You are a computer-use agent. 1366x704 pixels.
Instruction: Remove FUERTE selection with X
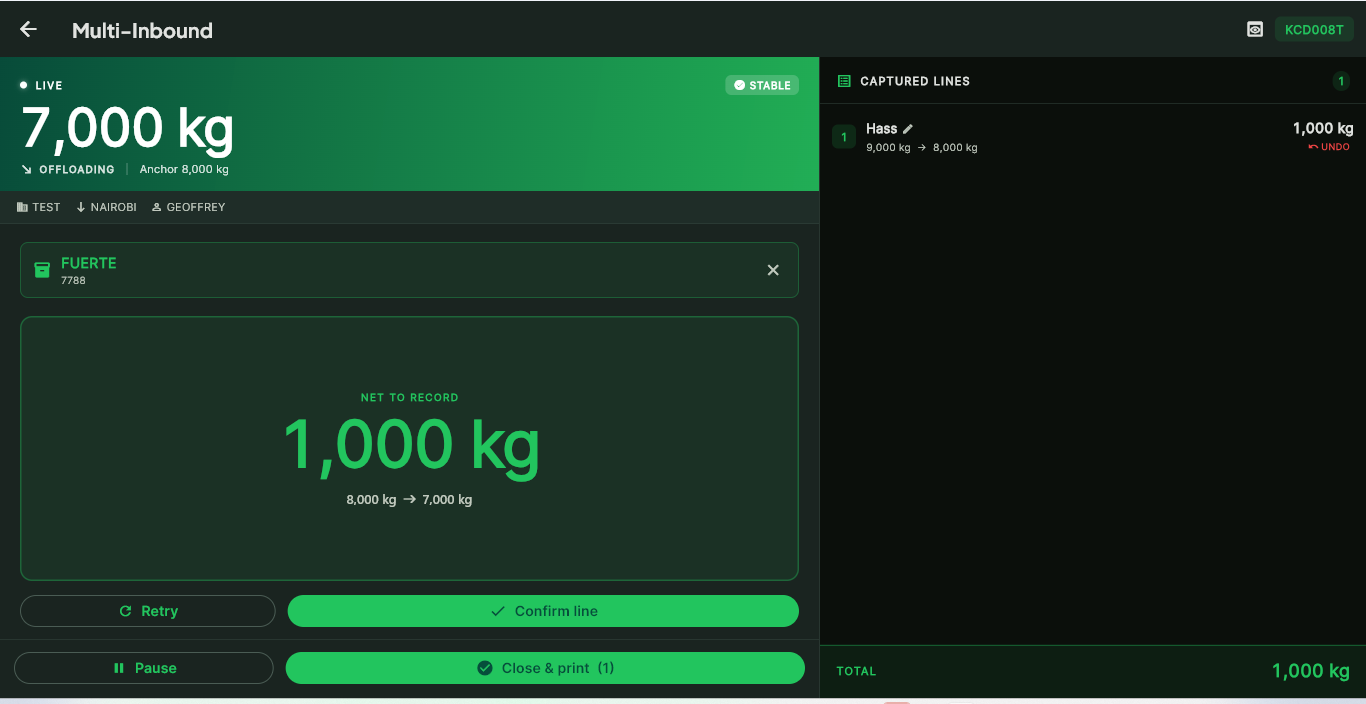click(773, 270)
